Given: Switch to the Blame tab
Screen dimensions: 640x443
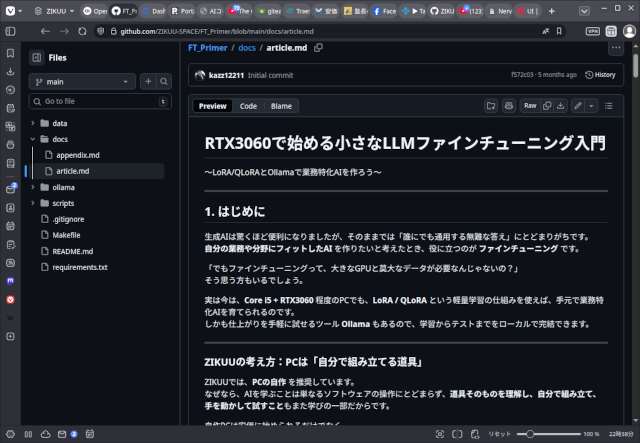Looking at the screenshot, I should [281, 105].
